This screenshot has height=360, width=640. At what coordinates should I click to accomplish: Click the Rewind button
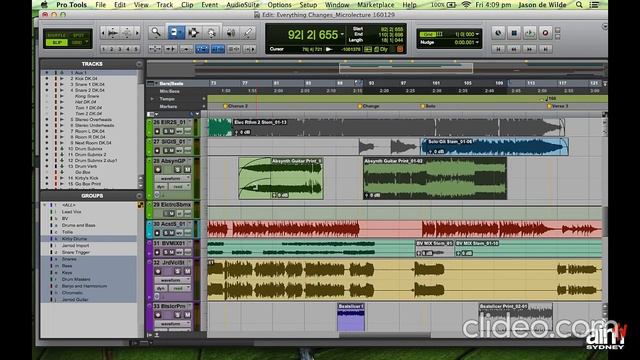pos(514,49)
